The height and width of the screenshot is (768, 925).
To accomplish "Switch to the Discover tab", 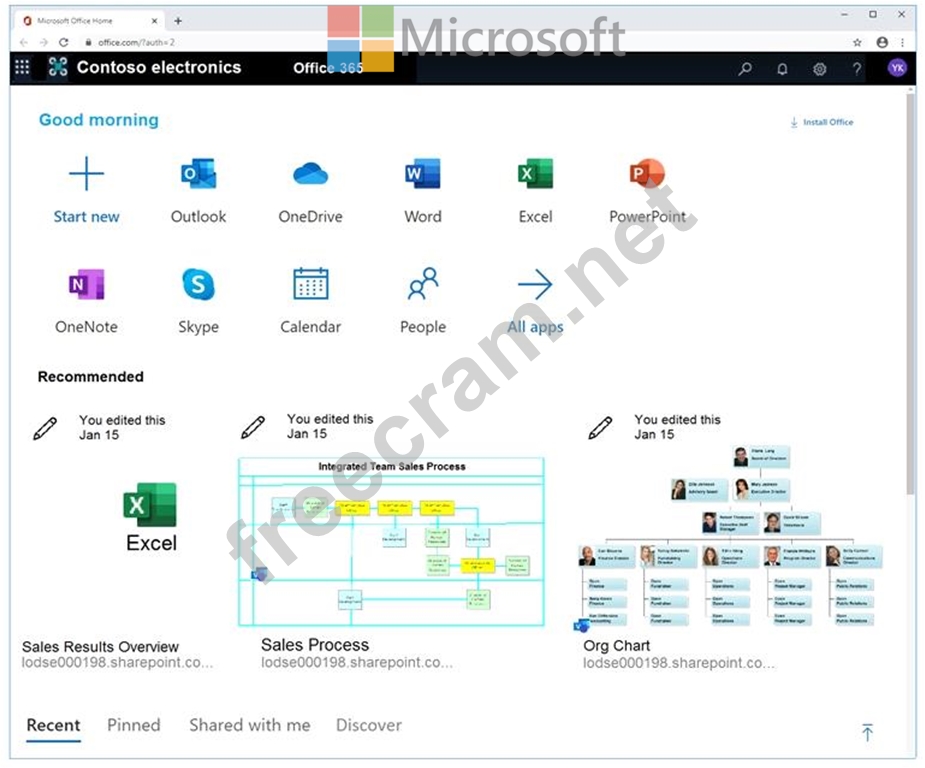I will click(369, 725).
